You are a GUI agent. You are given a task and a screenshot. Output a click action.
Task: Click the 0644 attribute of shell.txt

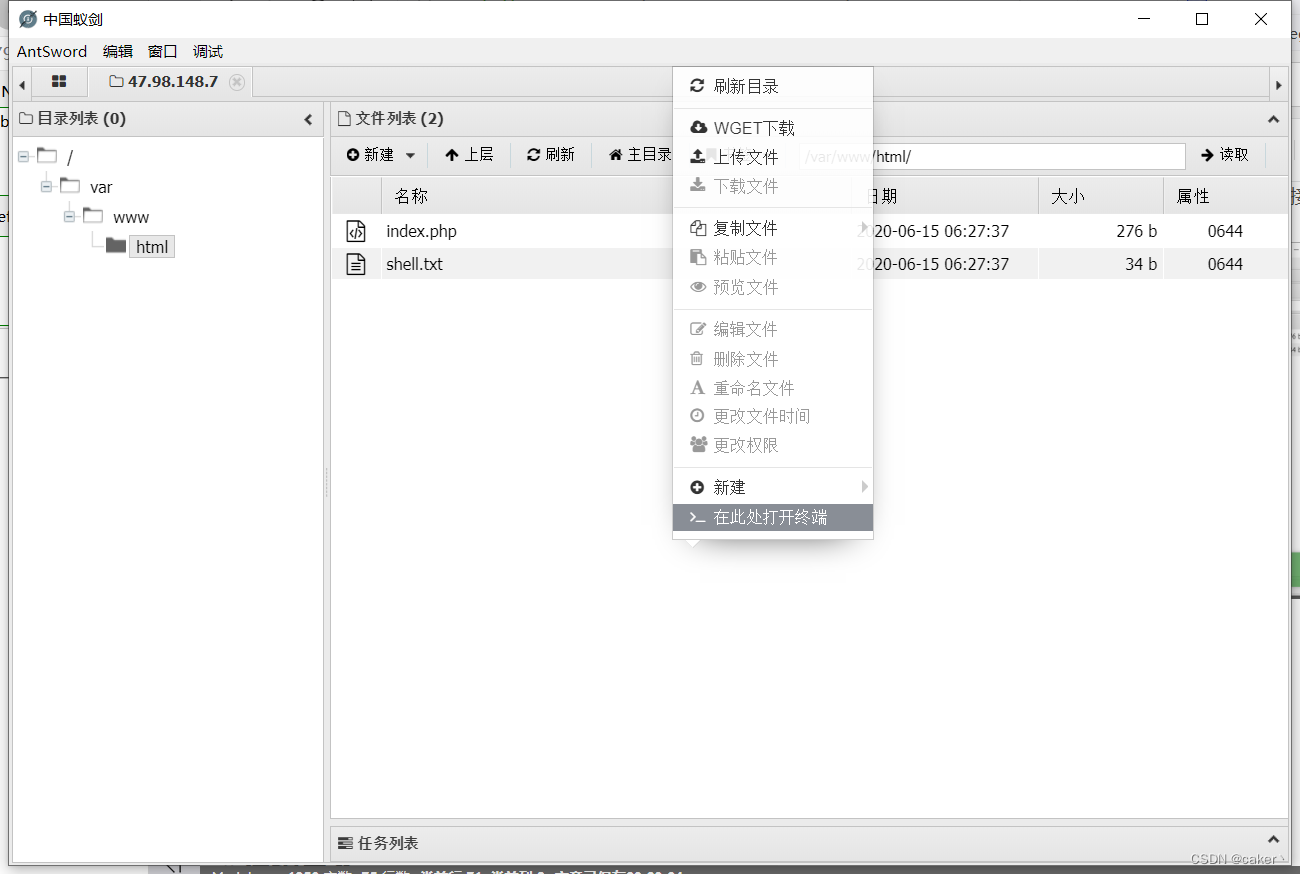click(1225, 264)
